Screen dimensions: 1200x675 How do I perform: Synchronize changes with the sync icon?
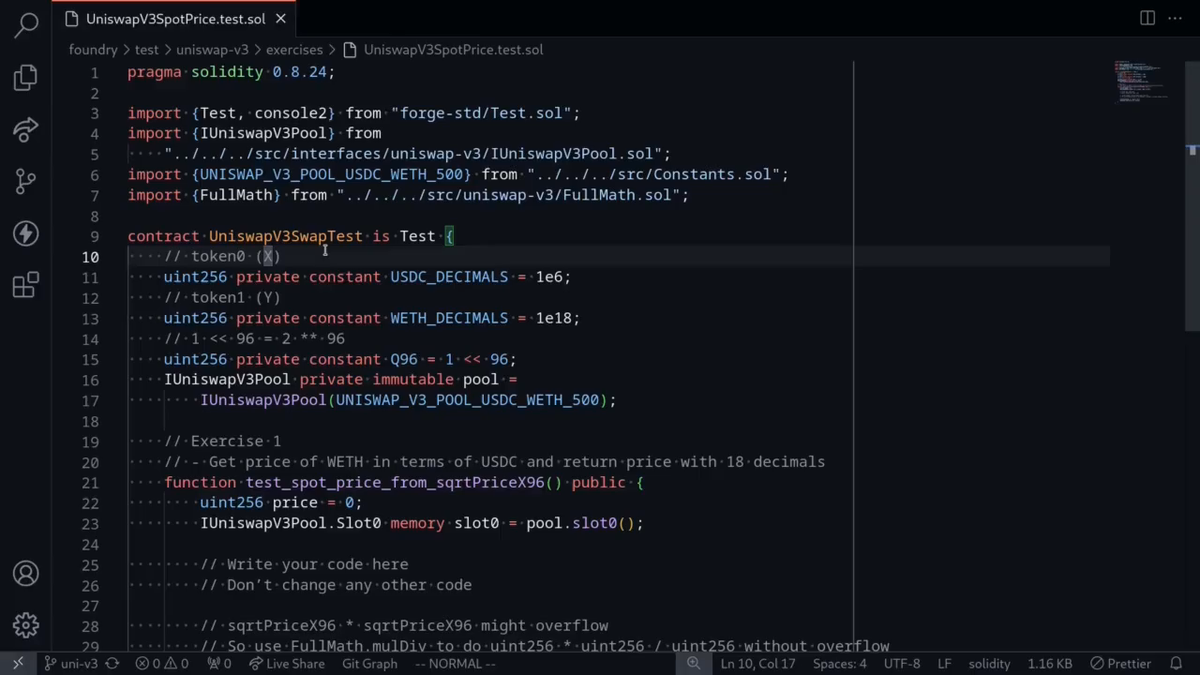coord(112,663)
